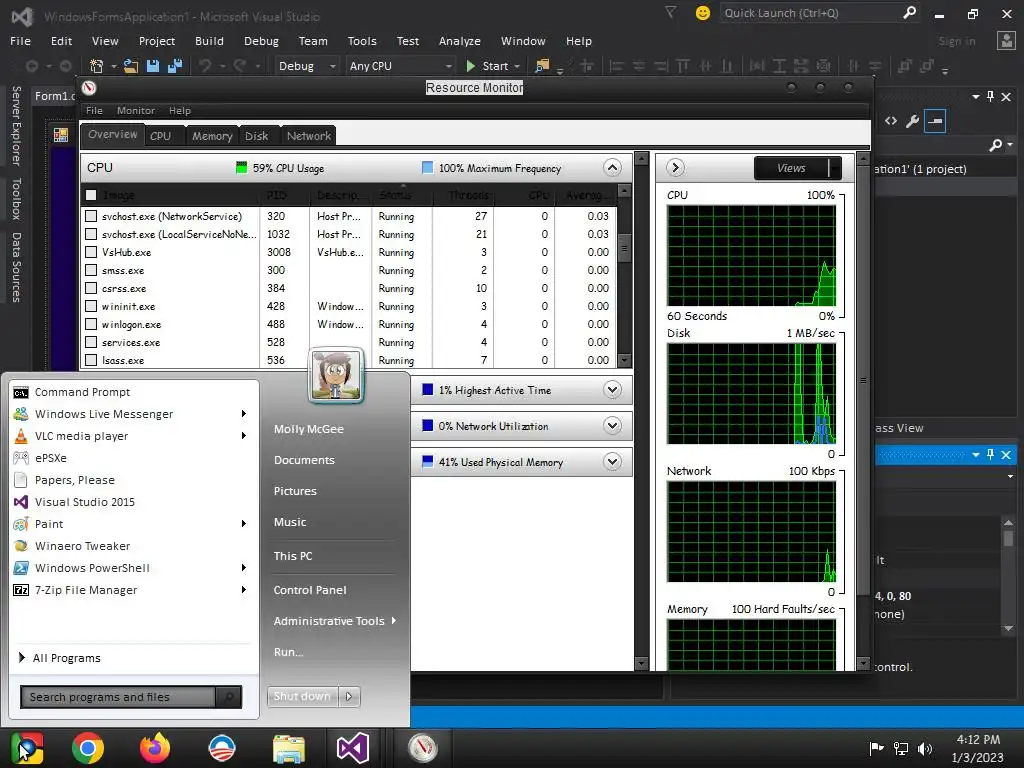Toggle Preview Selected Items icon in Solution Explorer

(935, 121)
